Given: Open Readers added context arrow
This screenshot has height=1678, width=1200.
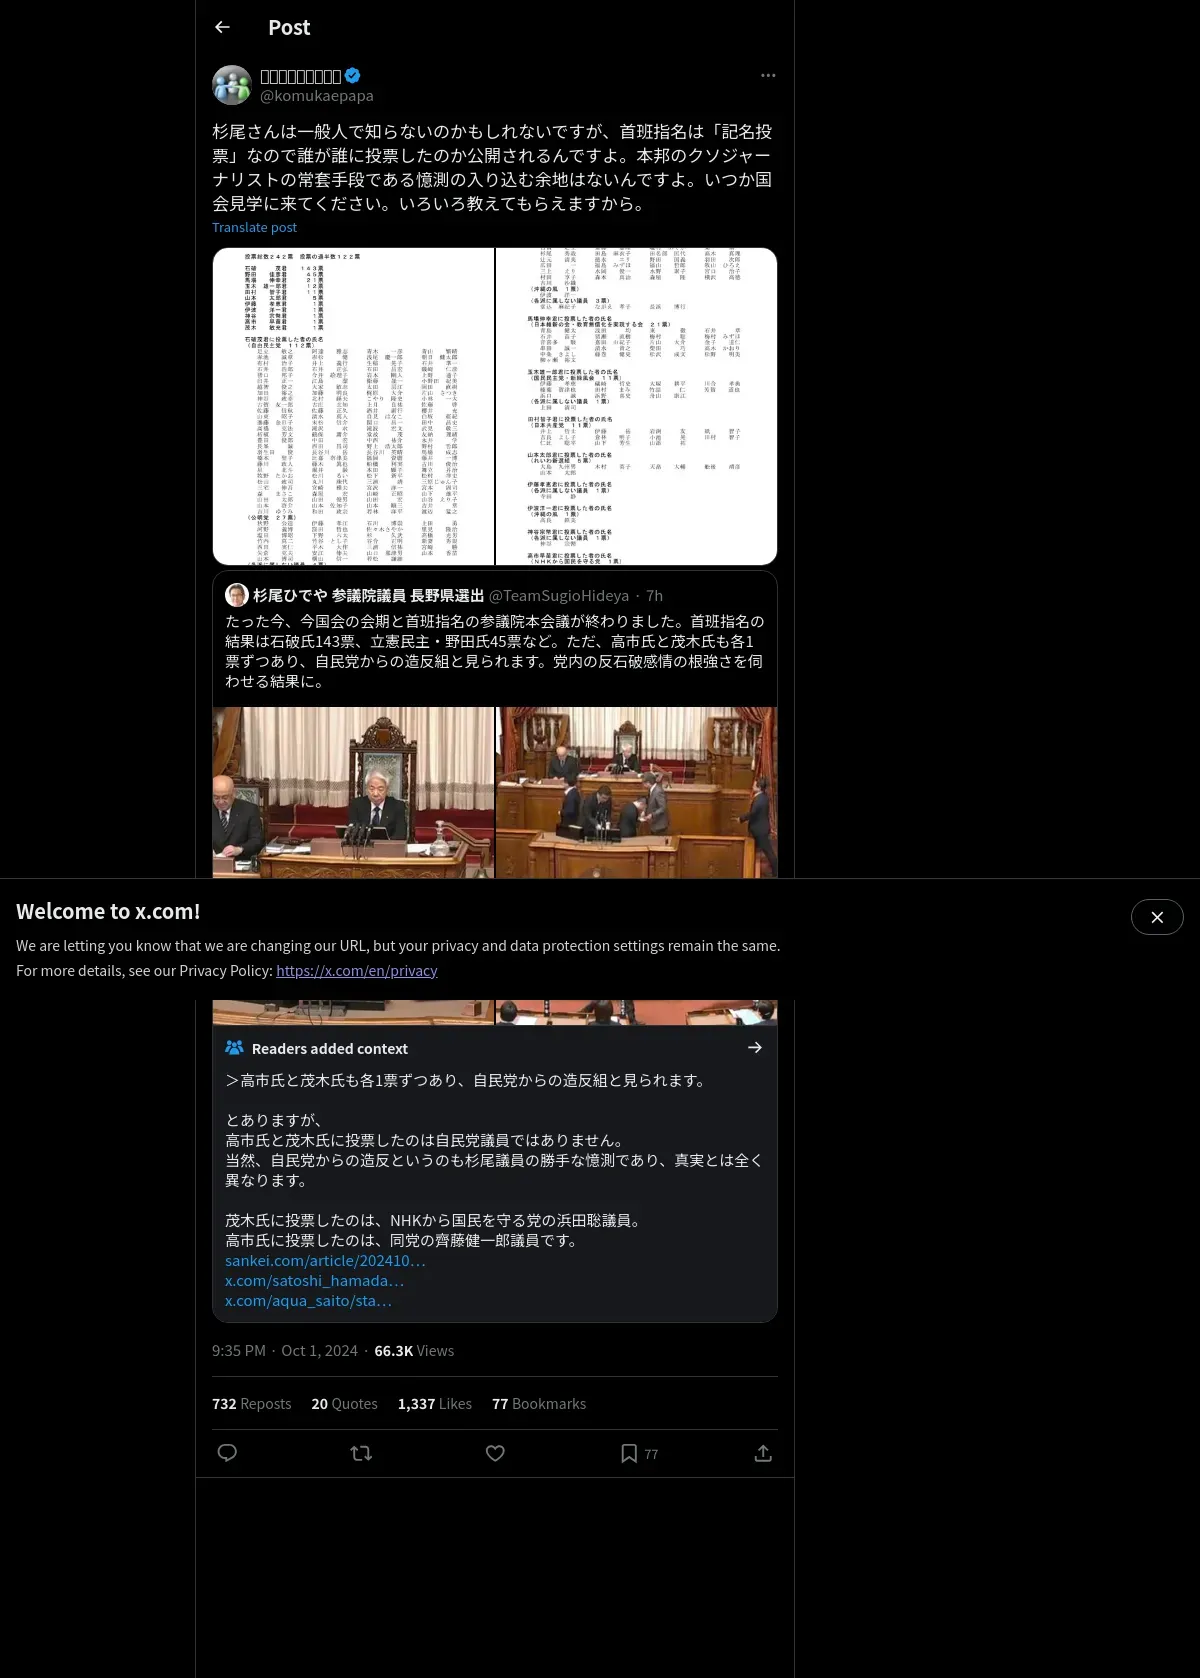Looking at the screenshot, I should pos(755,1048).
